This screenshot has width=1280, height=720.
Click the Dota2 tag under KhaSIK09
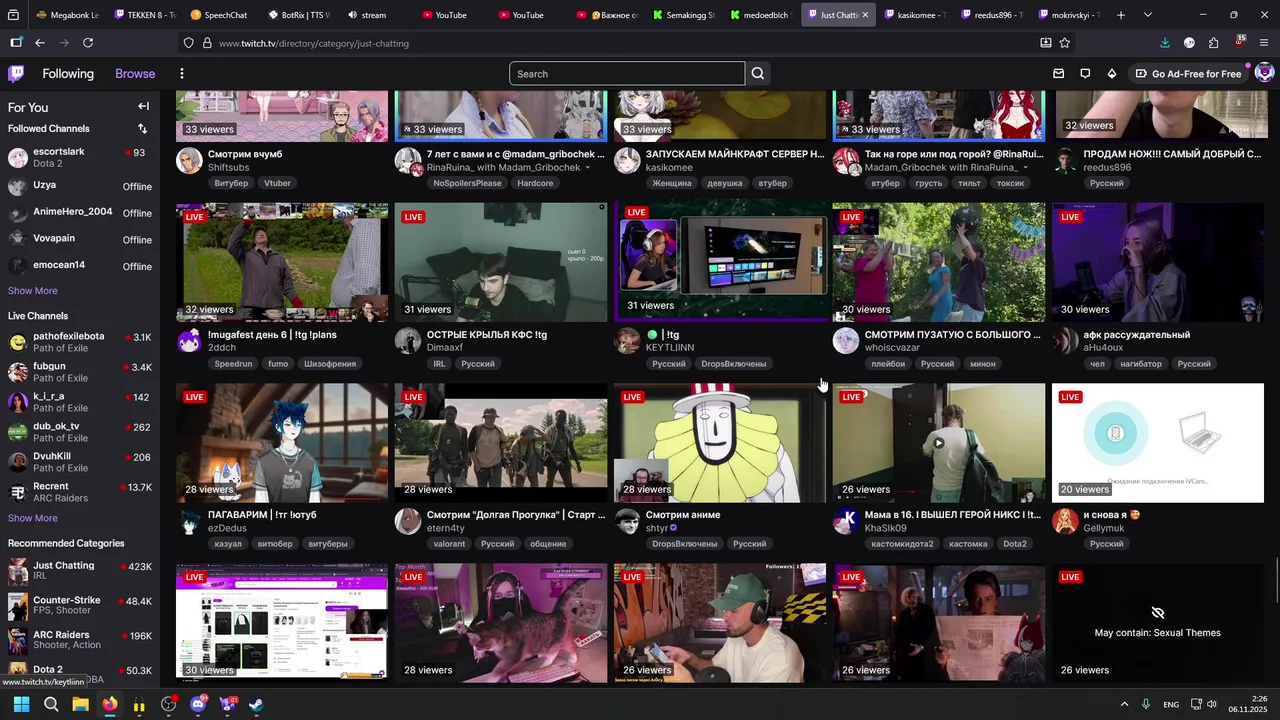(1014, 544)
